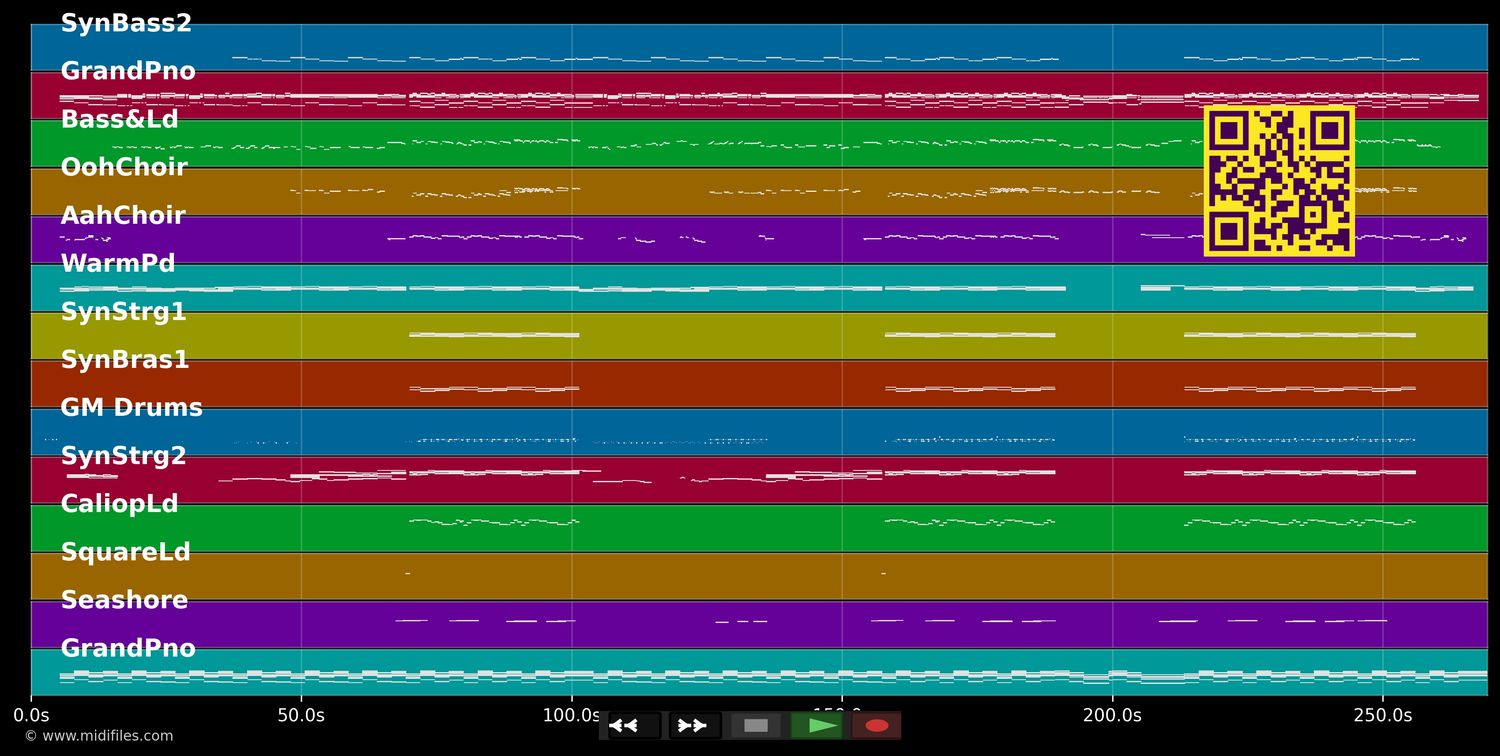Image resolution: width=1500 pixels, height=756 pixels.
Task: Select the Seashore track label
Action: tap(124, 600)
